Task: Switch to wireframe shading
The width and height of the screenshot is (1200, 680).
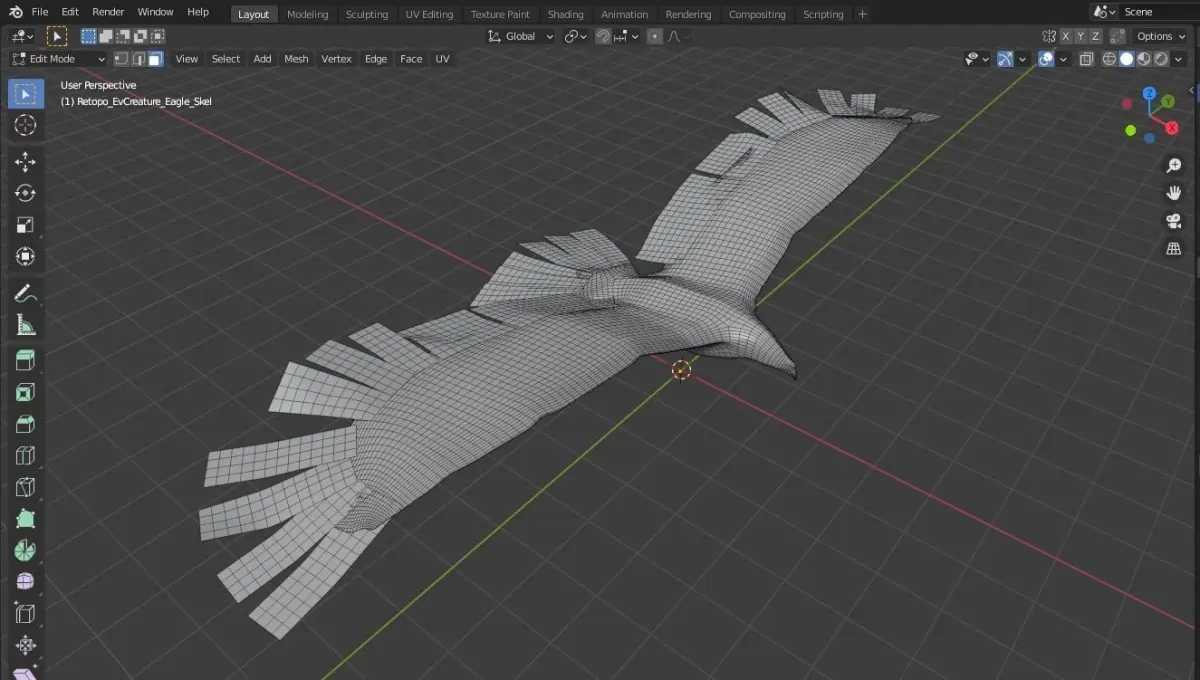Action: [1110, 59]
